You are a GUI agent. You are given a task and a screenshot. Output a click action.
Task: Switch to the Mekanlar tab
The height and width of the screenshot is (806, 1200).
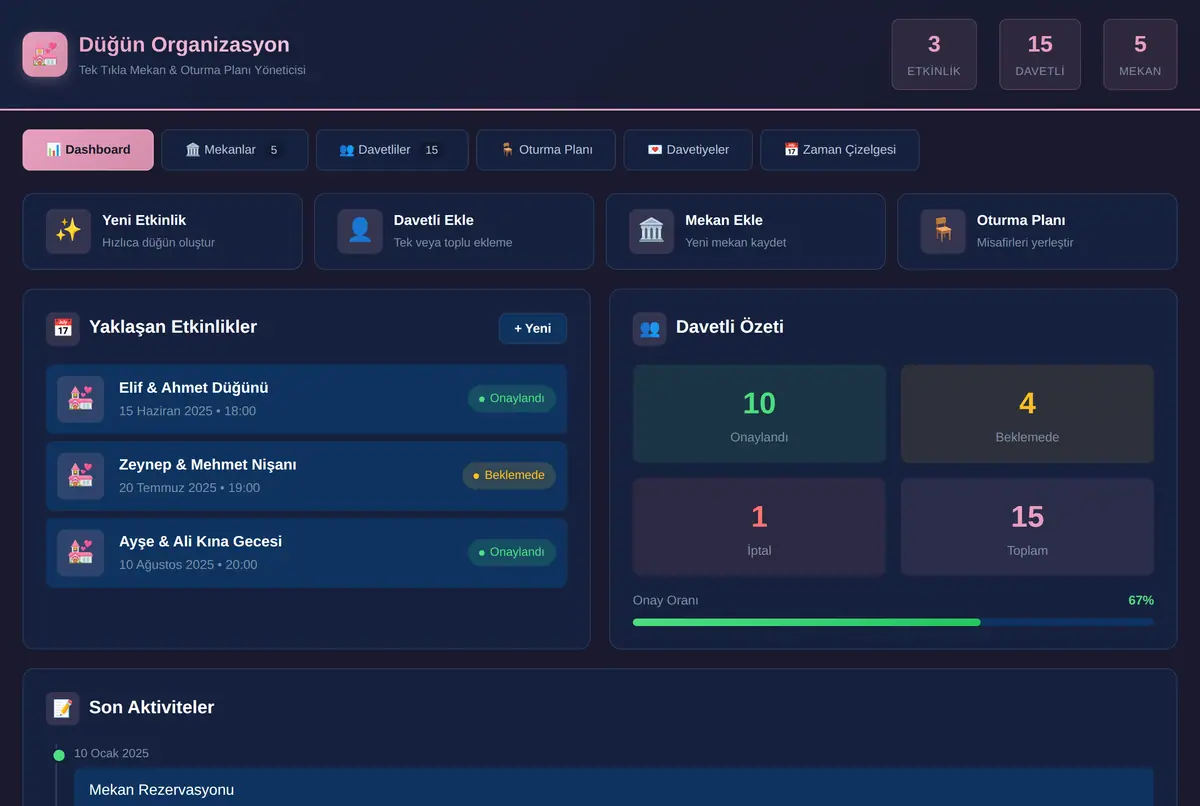tap(234, 150)
